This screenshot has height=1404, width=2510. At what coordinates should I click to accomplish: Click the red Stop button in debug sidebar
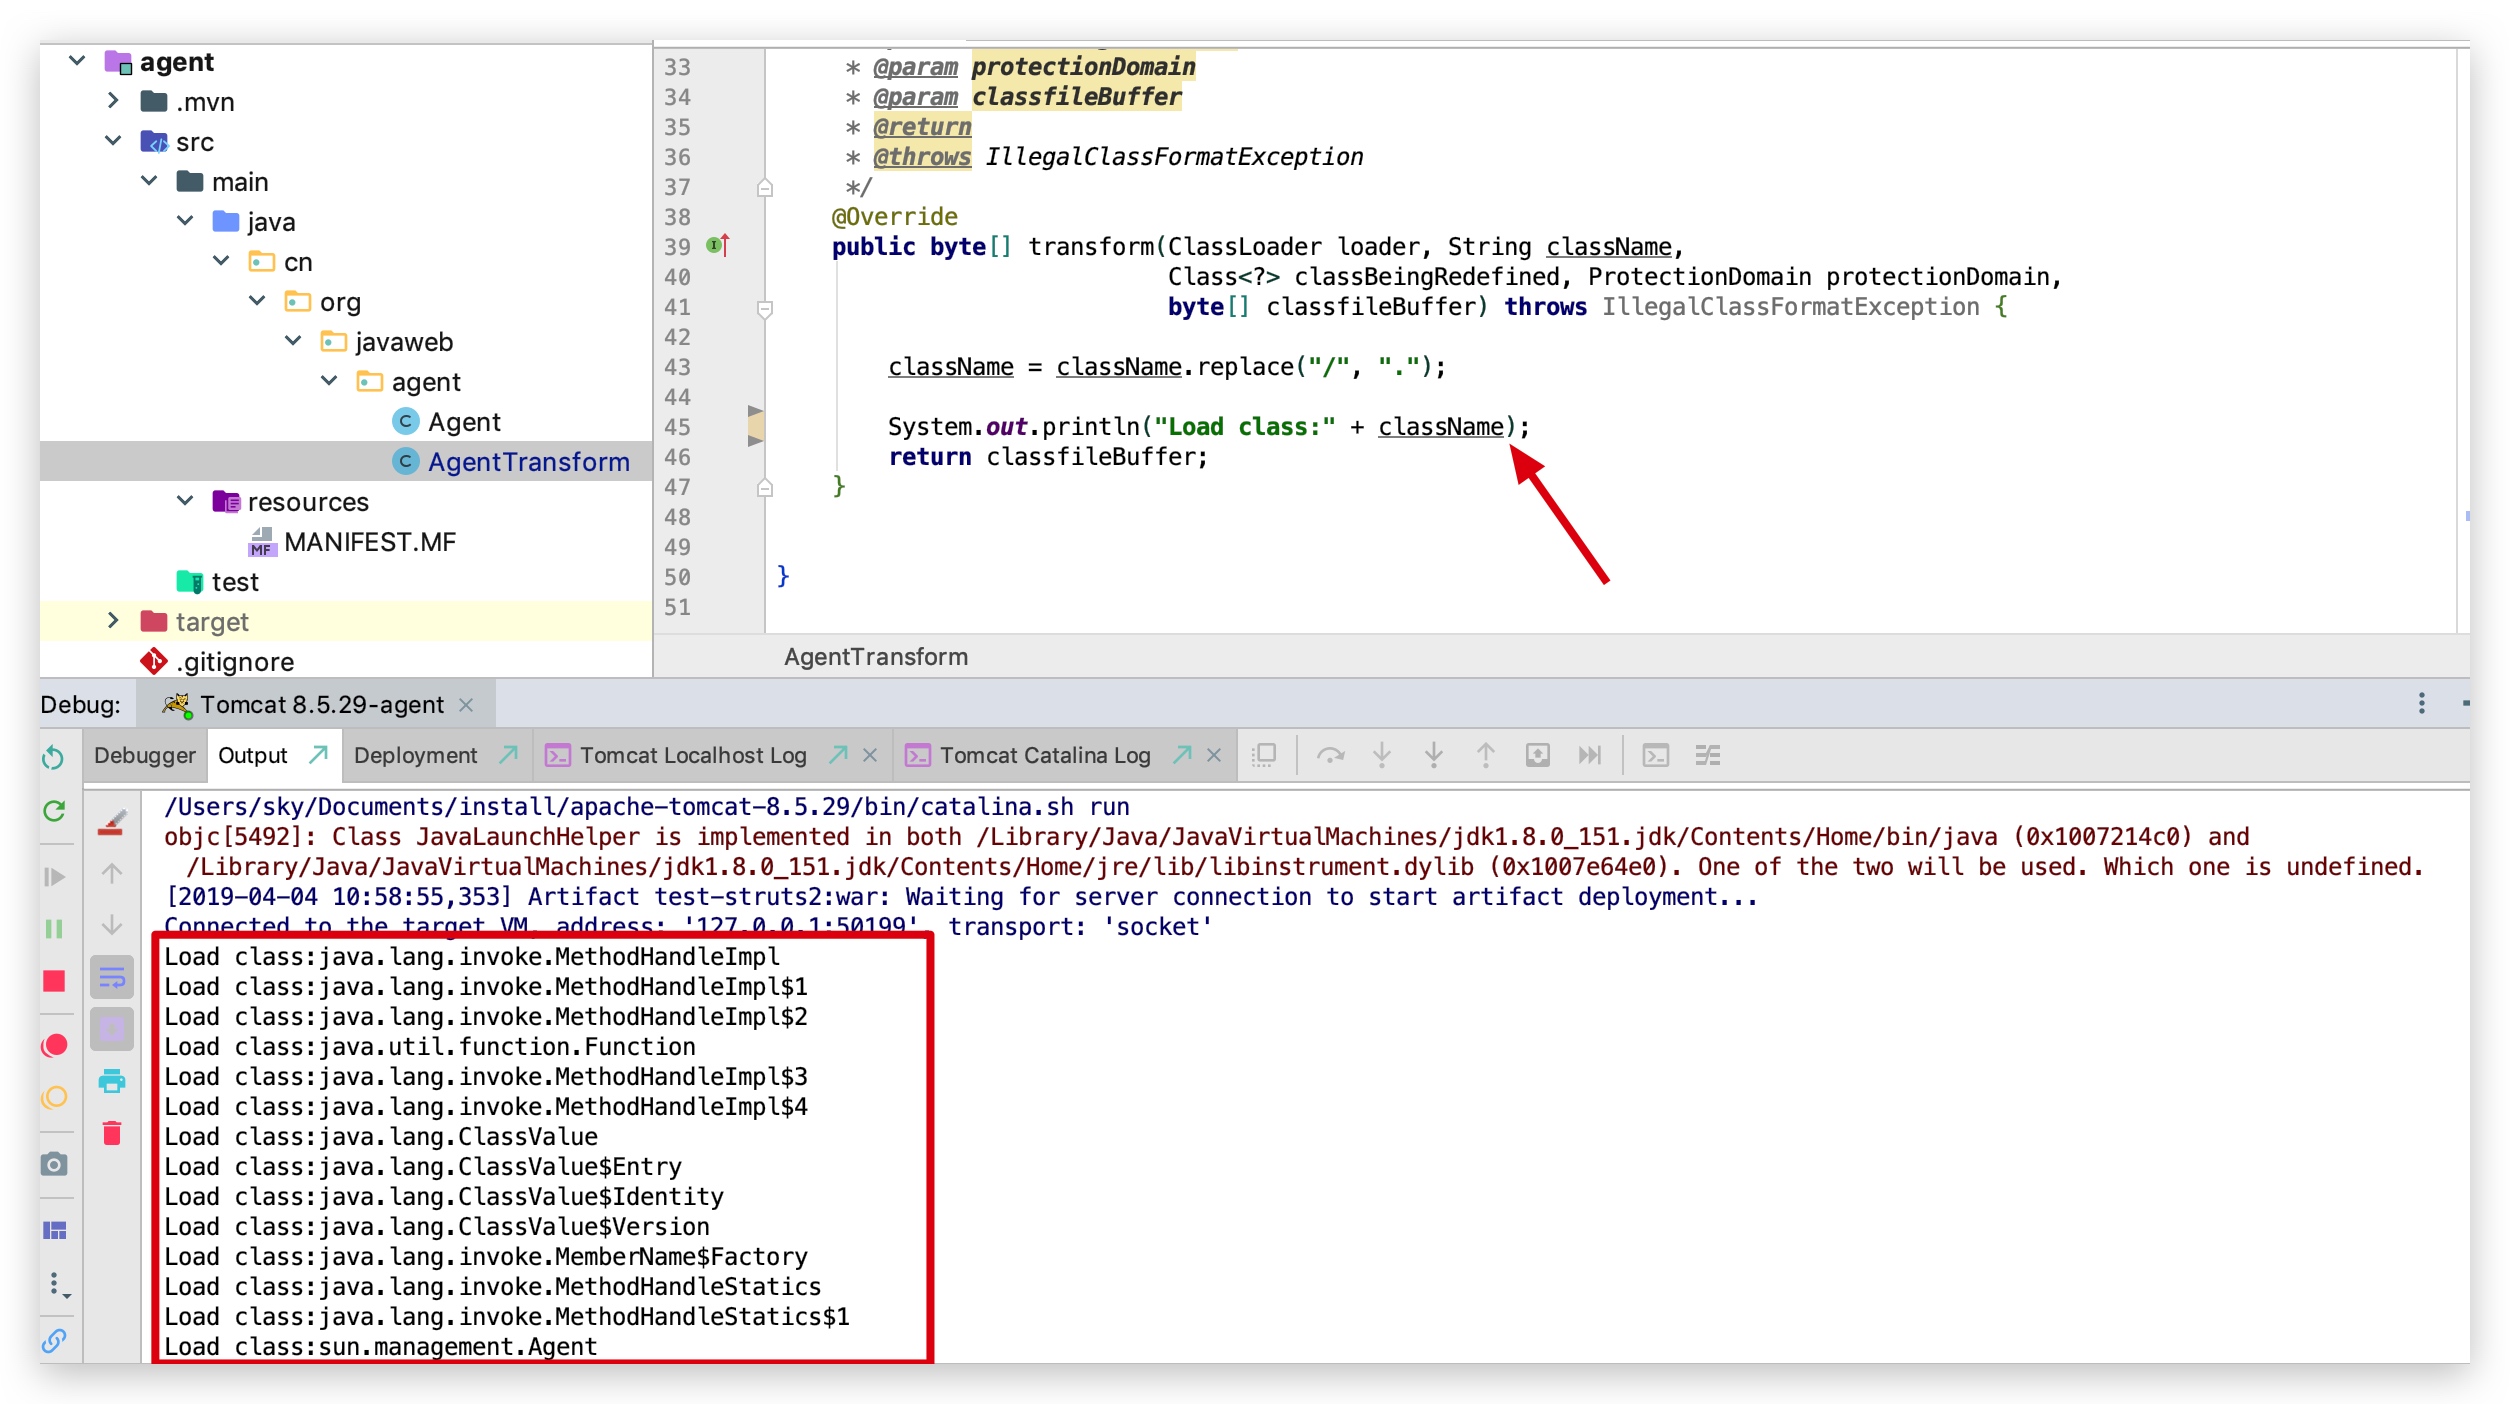54,981
